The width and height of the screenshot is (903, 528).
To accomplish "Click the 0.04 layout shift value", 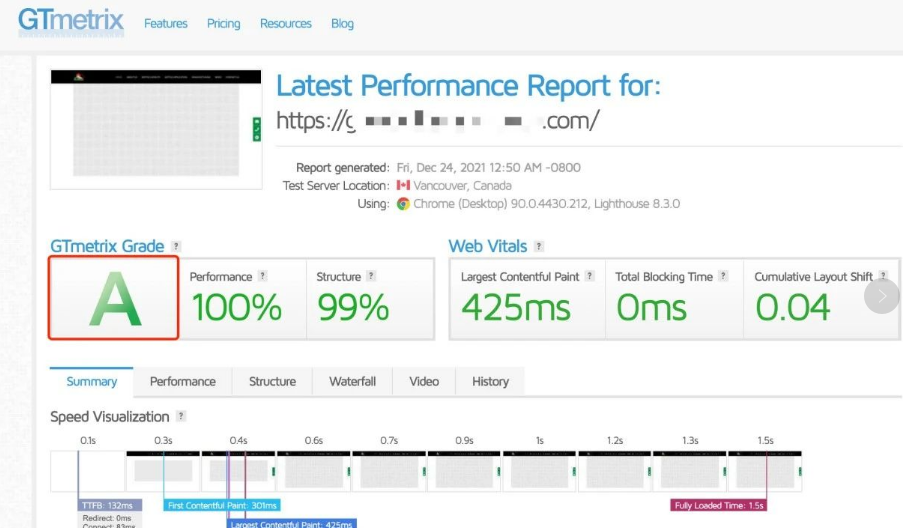I will point(793,307).
